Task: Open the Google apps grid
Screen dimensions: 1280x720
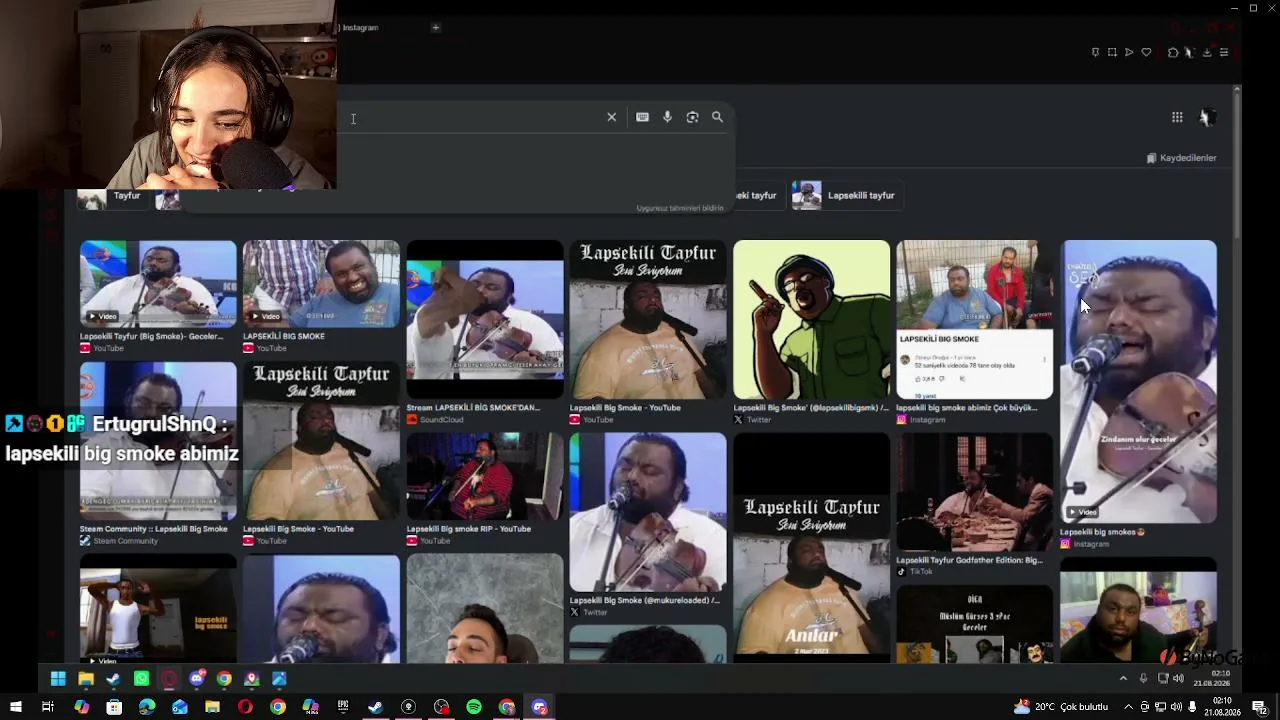Action: 1177,117
